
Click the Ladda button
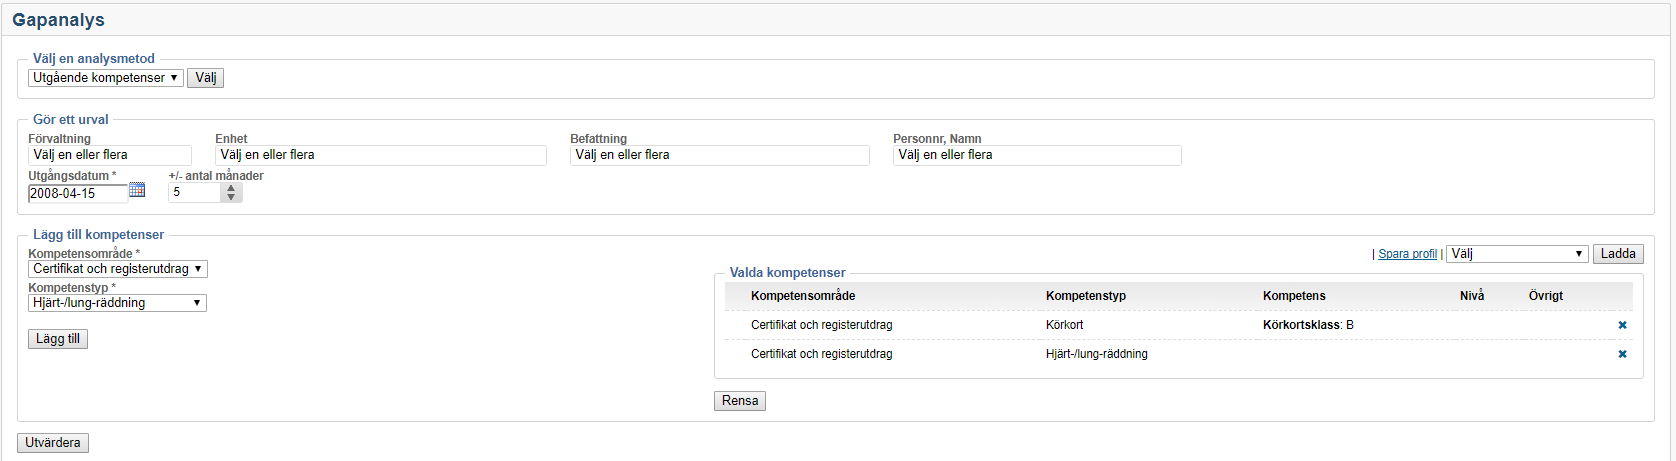pos(1617,254)
